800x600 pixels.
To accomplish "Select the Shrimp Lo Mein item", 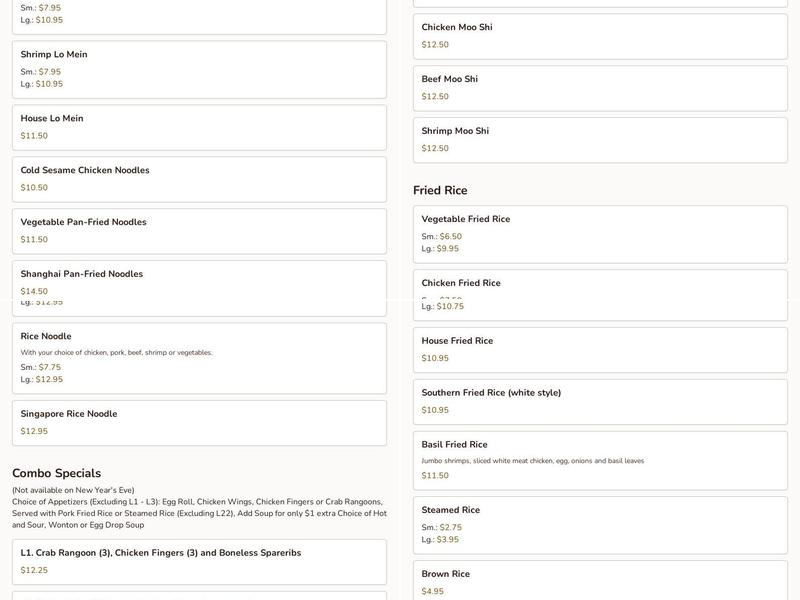I will click(x=199, y=69).
